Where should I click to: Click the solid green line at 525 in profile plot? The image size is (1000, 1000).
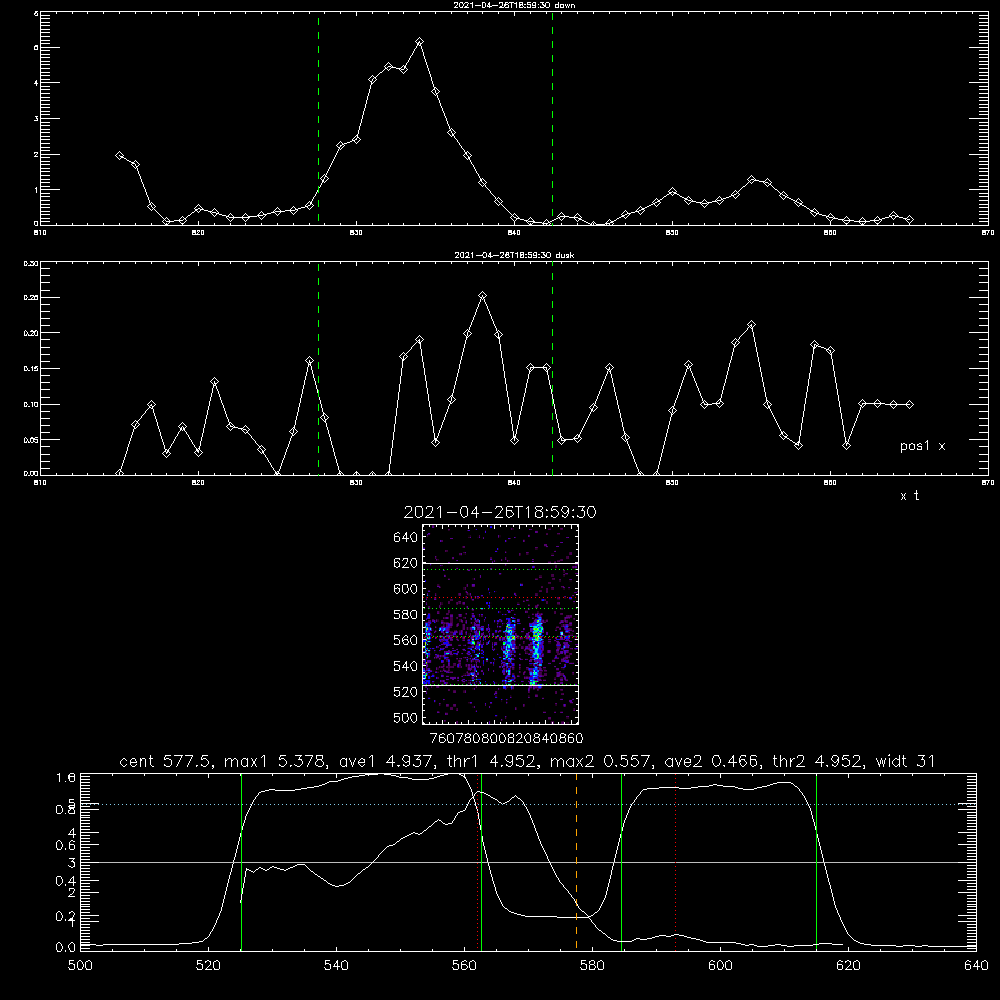point(241,861)
